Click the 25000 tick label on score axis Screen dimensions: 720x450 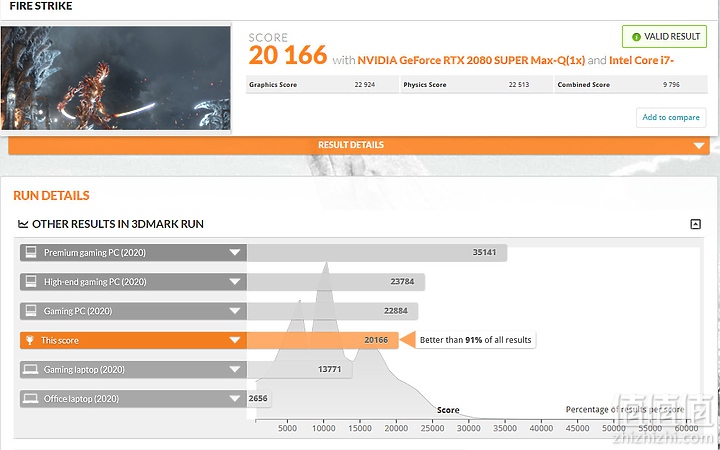pos(432,428)
